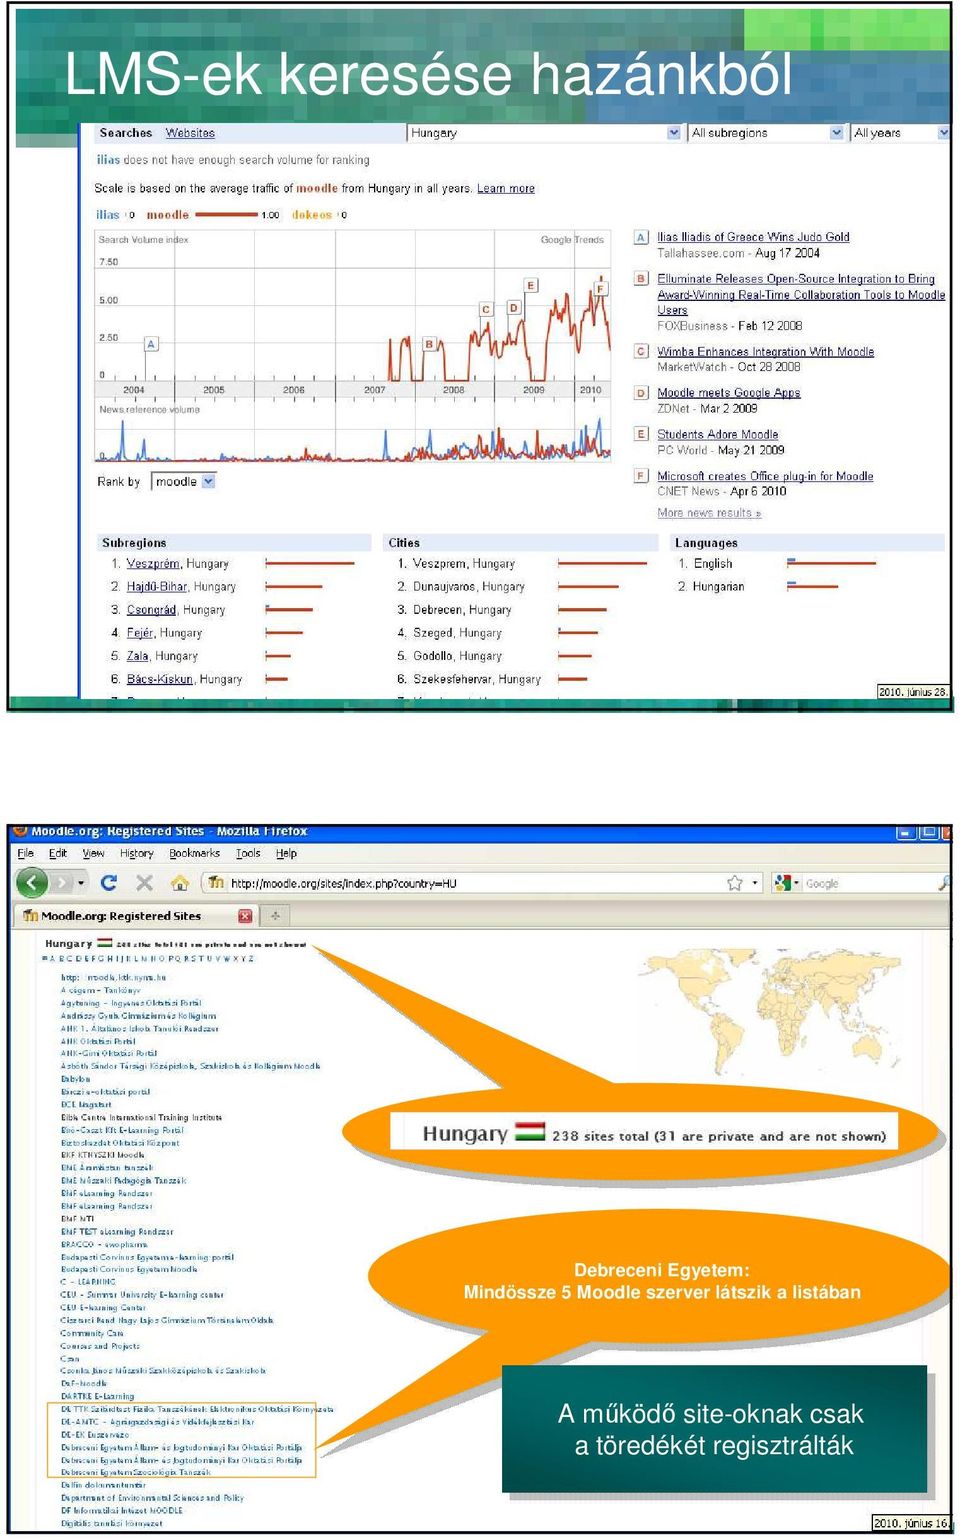
Task: Click the Moodle favicon in the address bar
Action: pos(216,883)
